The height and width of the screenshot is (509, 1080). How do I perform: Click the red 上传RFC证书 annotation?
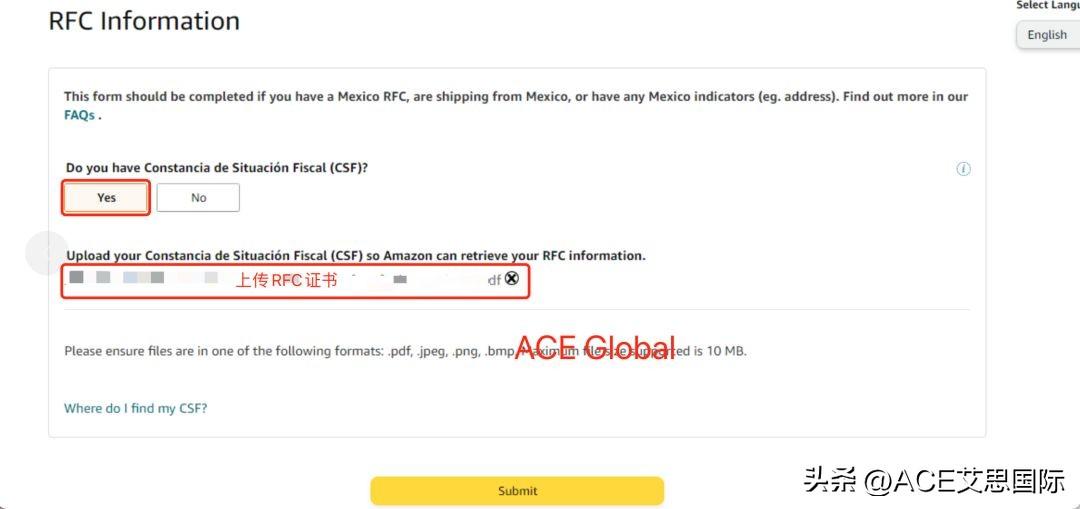[x=287, y=280]
